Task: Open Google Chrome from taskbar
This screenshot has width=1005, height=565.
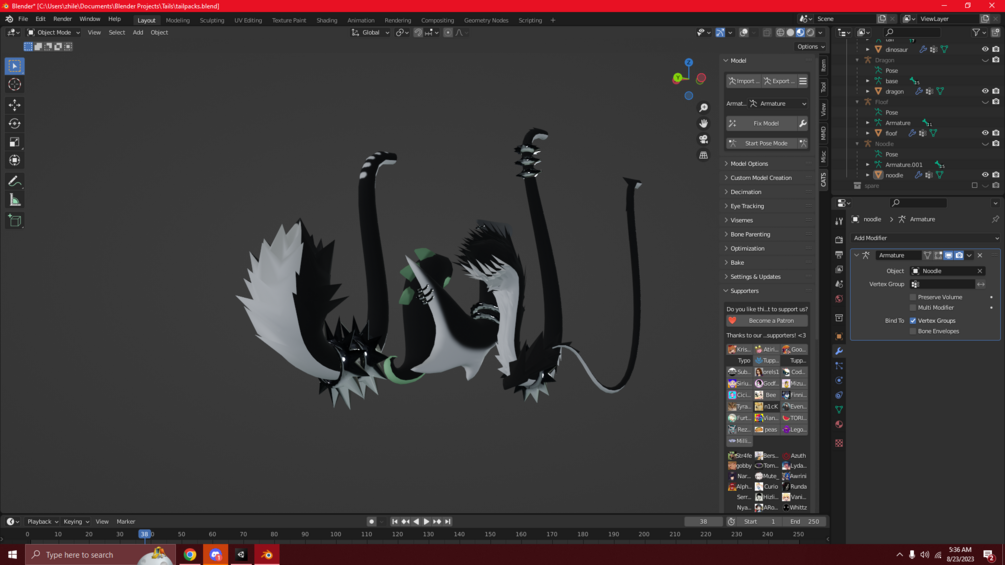Action: 190,555
